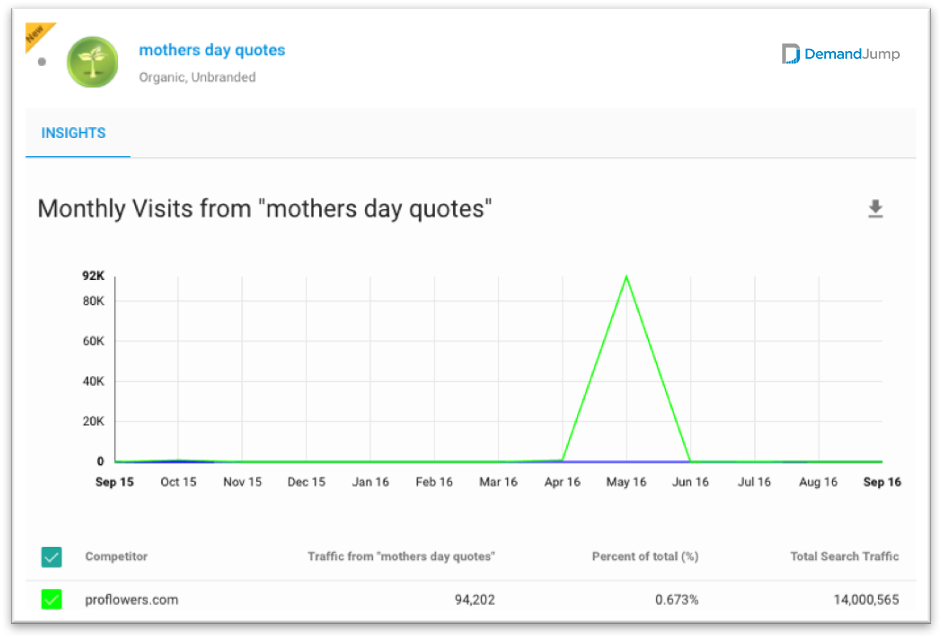Click the Organic, Unbranded subtitle text

tap(197, 77)
